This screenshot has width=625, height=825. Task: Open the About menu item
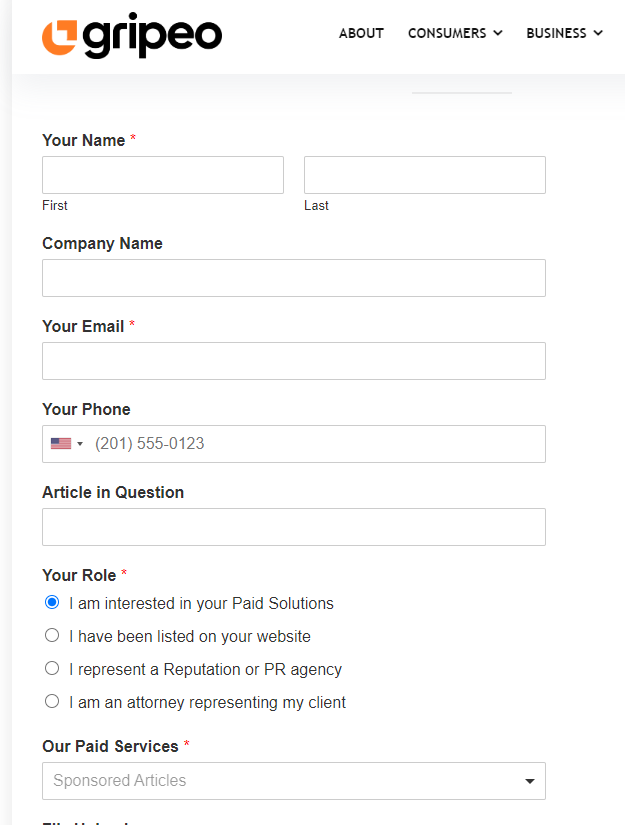(361, 33)
